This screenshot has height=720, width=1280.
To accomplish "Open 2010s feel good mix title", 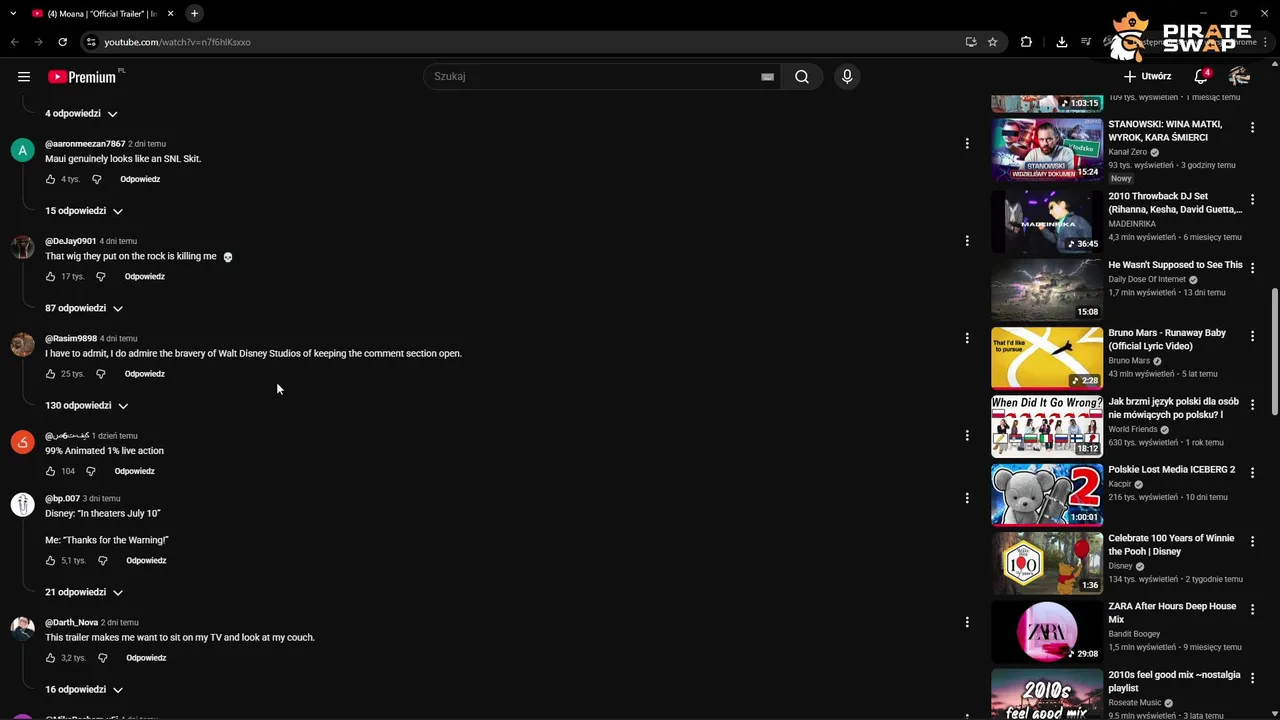I will [1174, 681].
